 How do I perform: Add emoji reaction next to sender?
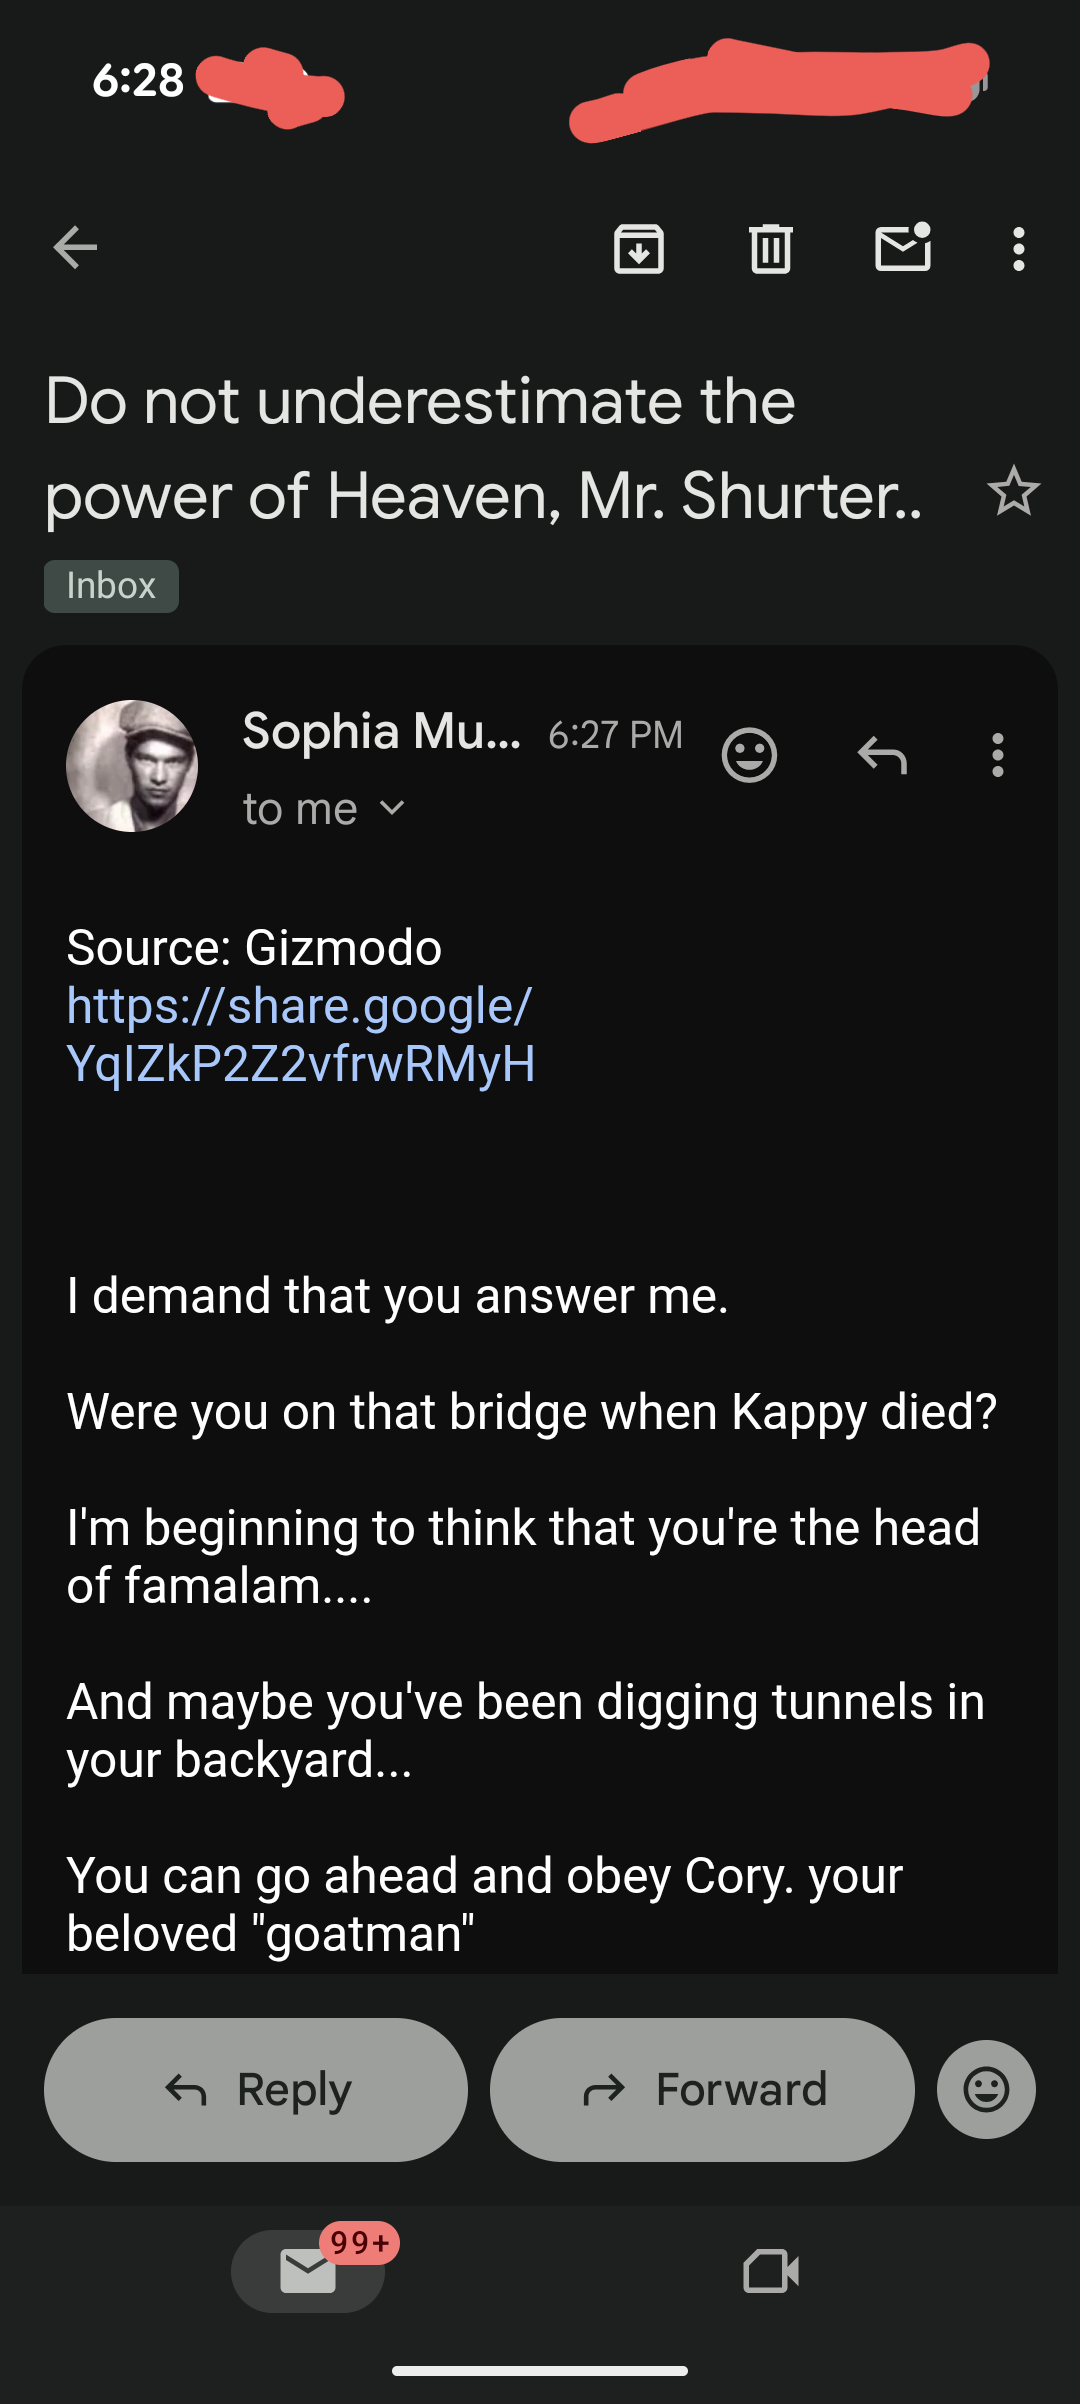(x=749, y=755)
